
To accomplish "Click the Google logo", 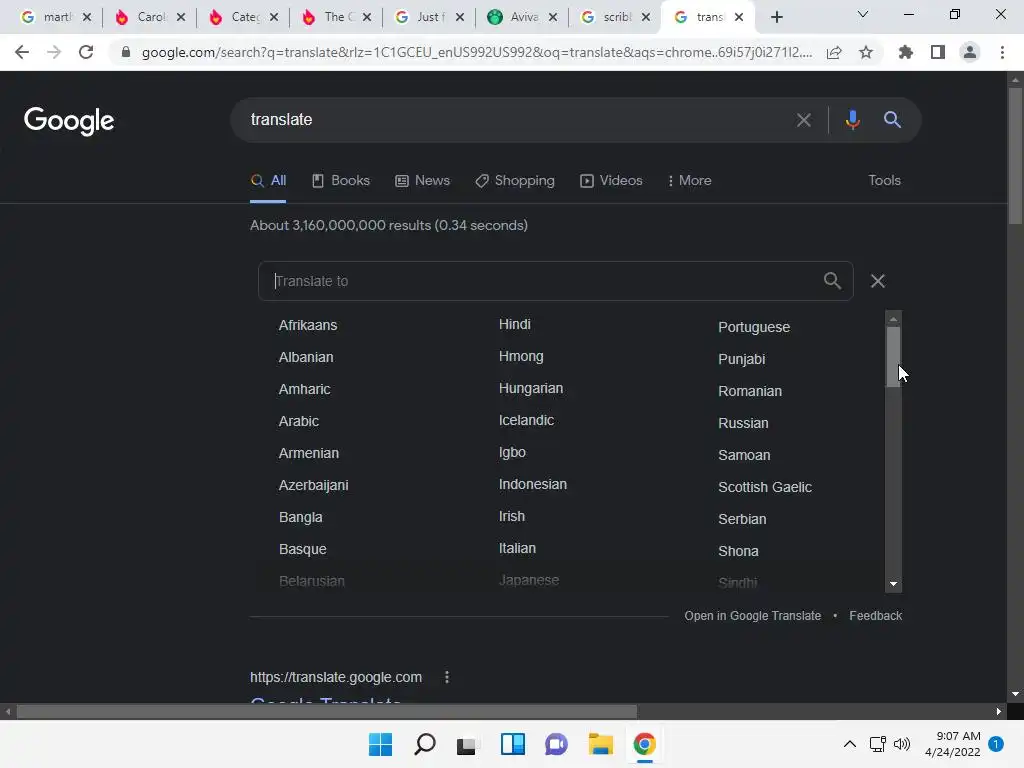I will (x=69, y=121).
